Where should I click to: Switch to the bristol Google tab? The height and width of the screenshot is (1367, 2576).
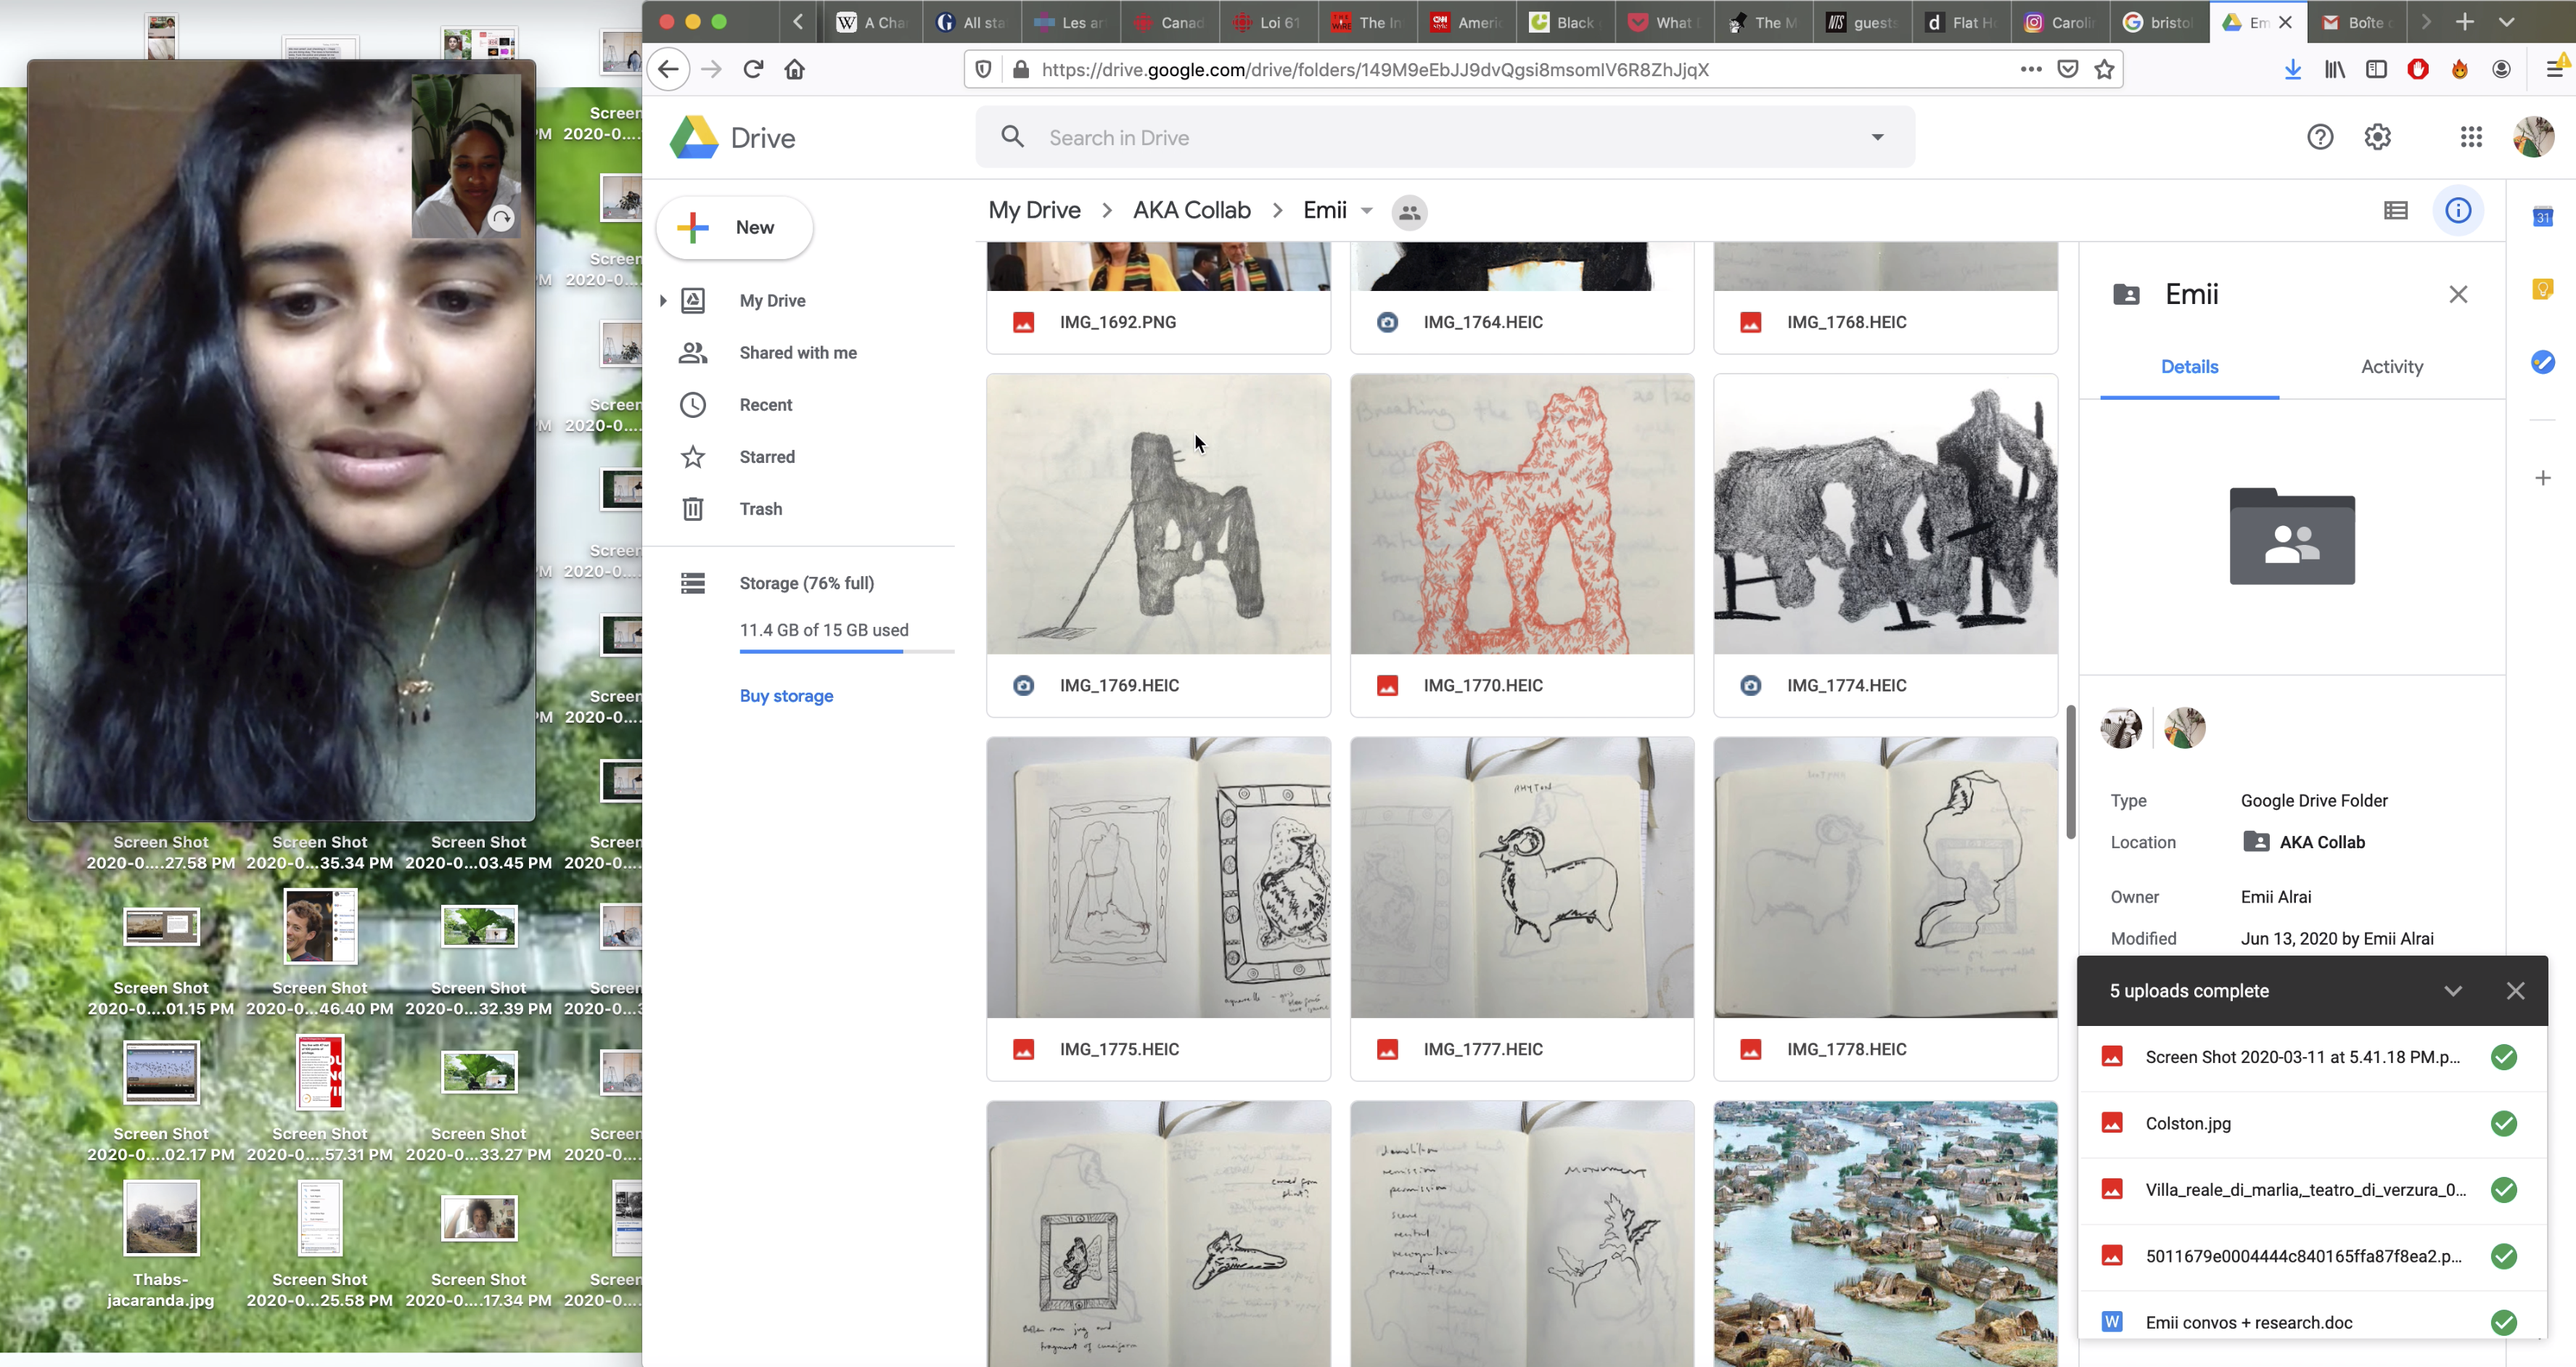point(2159,22)
